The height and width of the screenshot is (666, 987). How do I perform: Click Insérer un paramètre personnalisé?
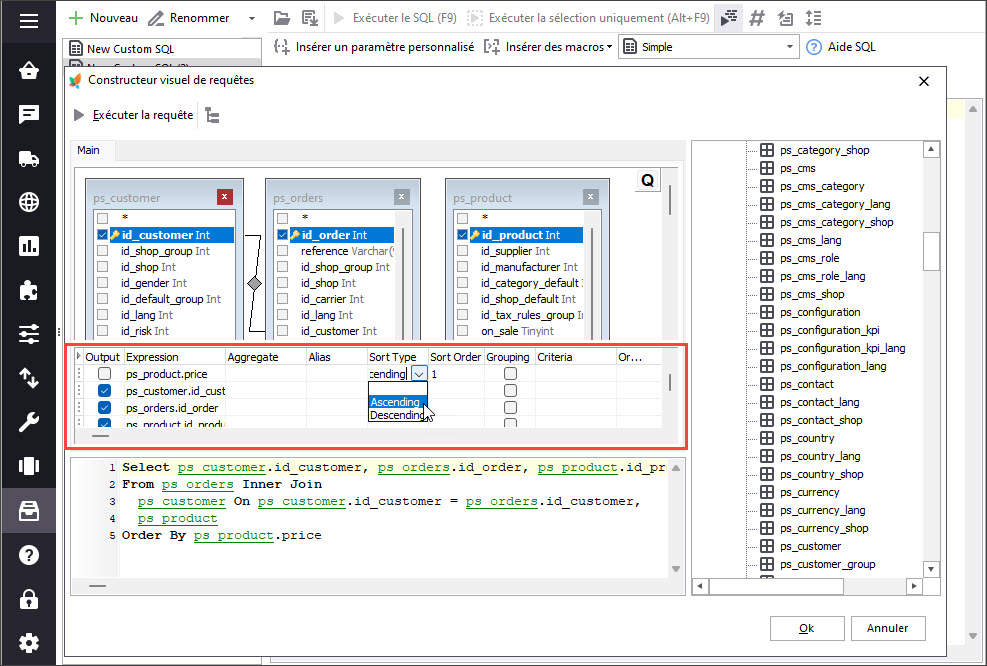point(375,47)
